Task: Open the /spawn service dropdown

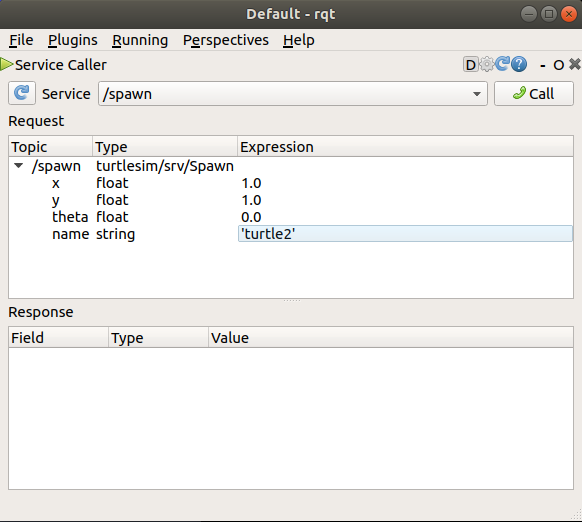Action: [292, 94]
